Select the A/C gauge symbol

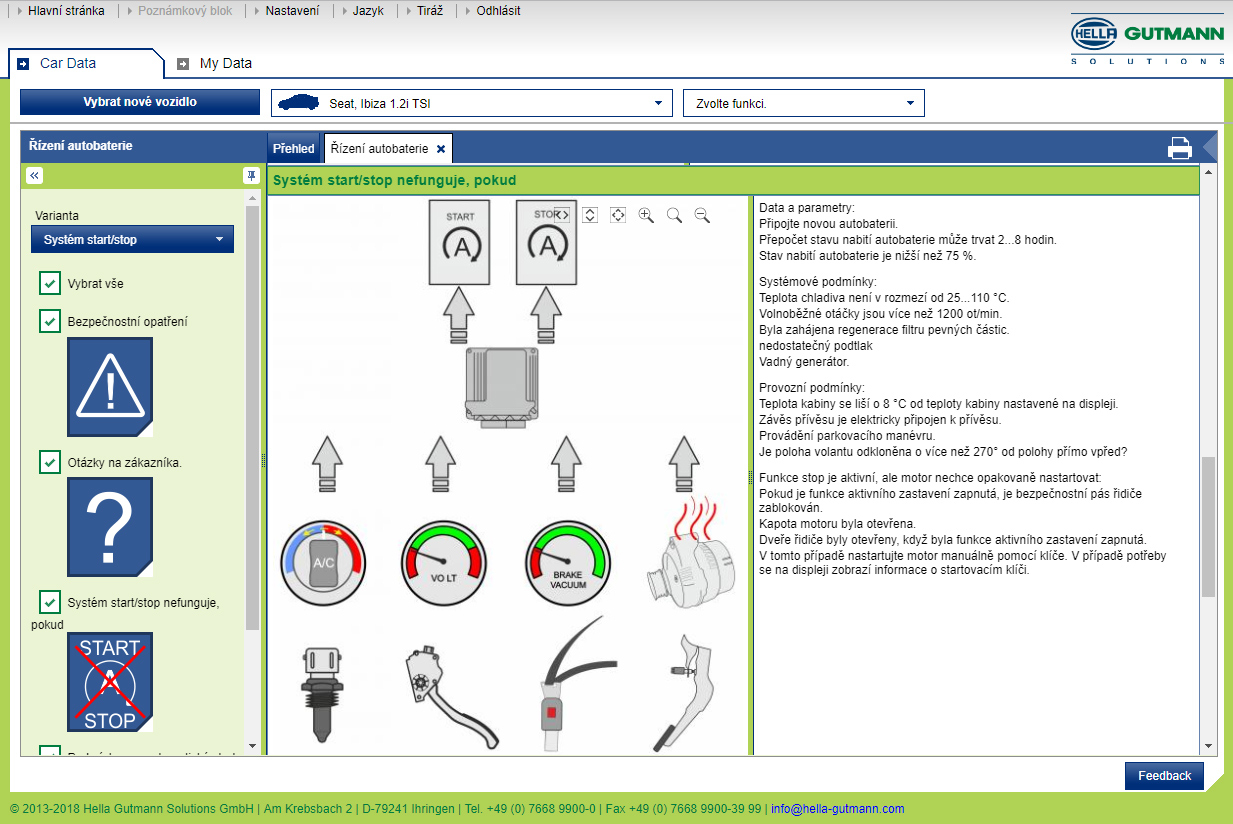322,563
